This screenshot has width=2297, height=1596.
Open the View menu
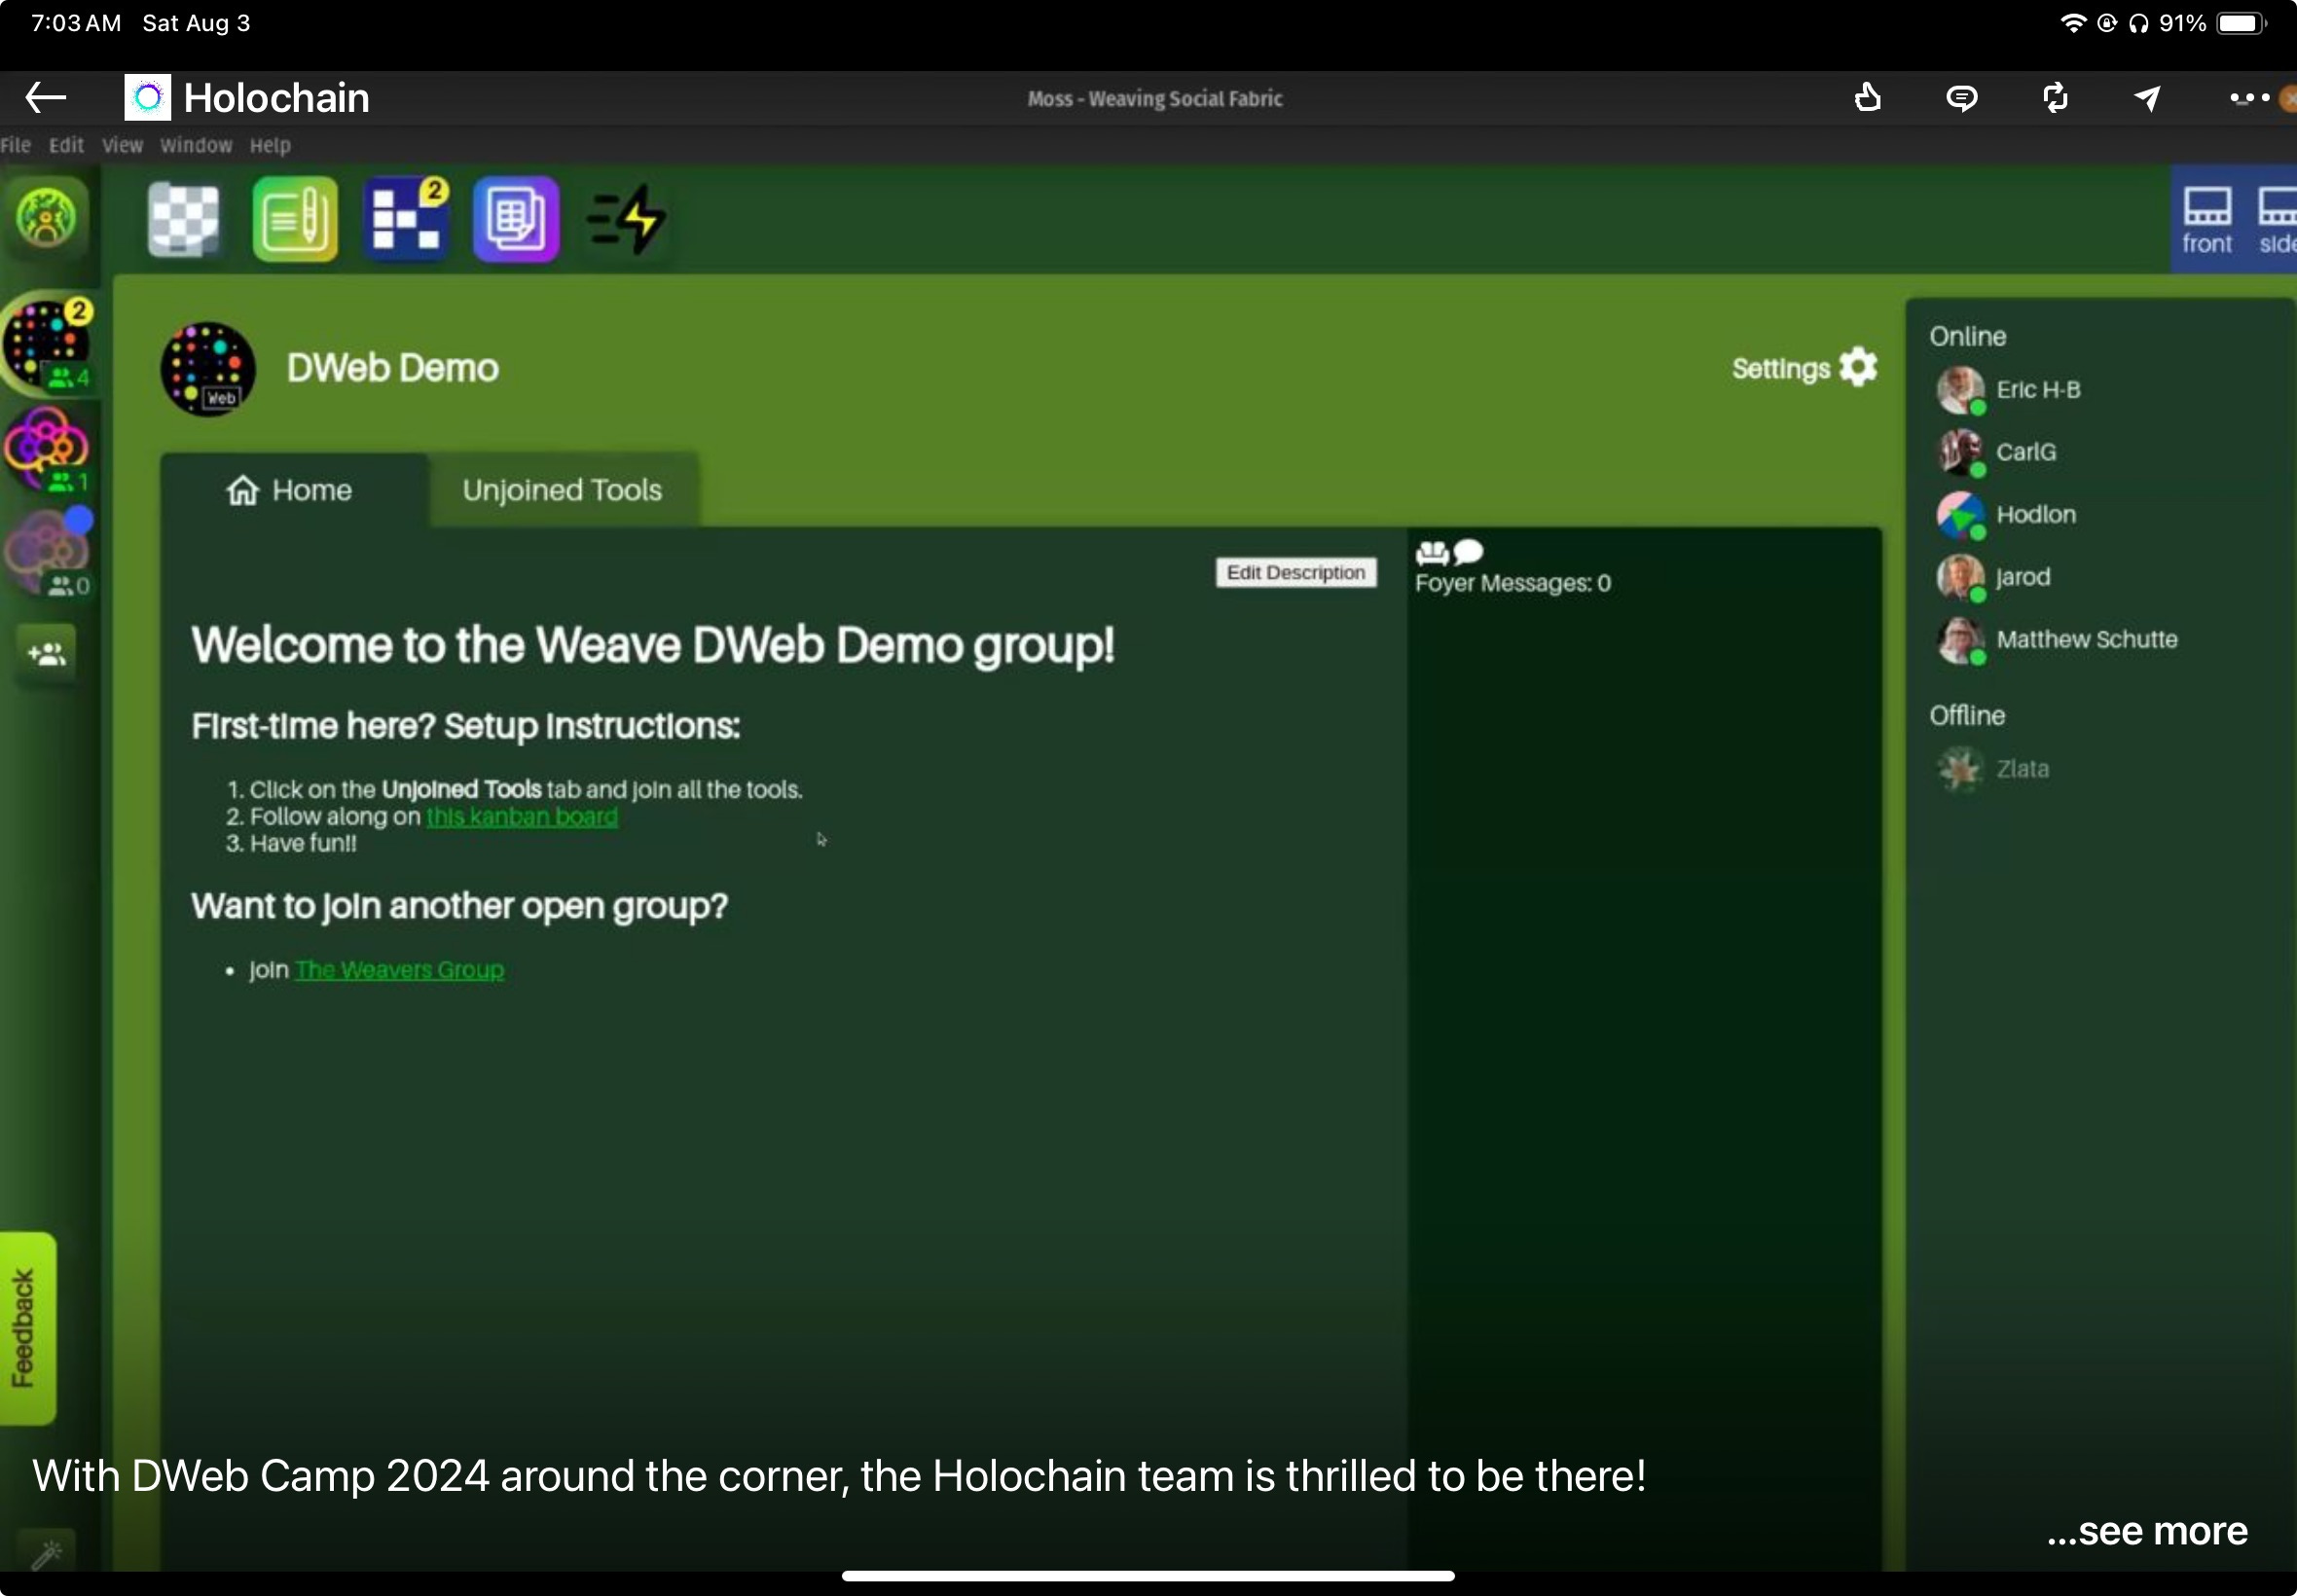pos(122,145)
